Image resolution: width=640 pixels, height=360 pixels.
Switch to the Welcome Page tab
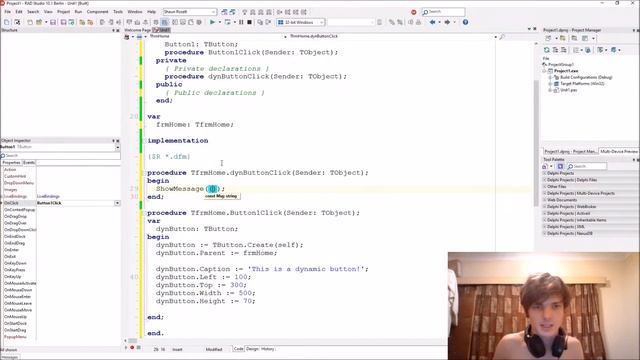[138, 30]
